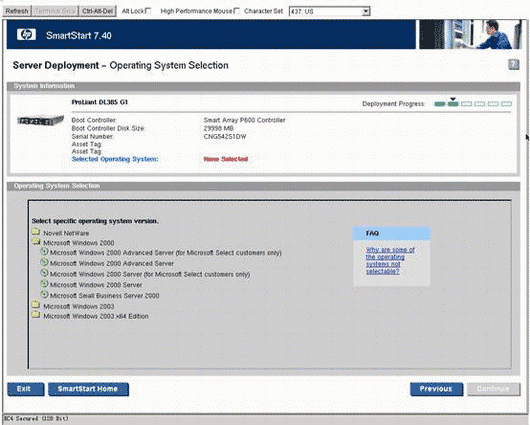
Task: Collapse the Microsoft Windows 2000 tree entry
Action: coord(79,243)
